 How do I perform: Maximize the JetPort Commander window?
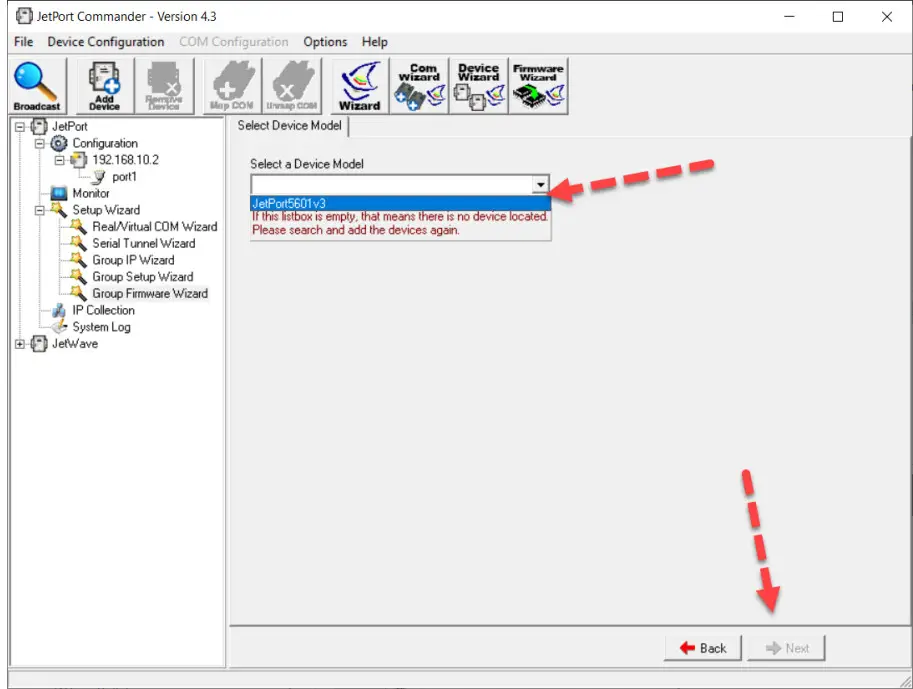[x=838, y=17]
